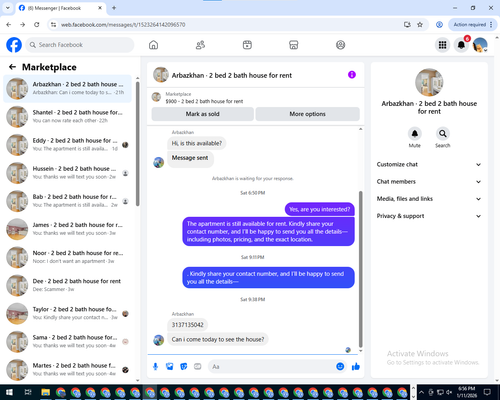Image resolution: width=500 pixels, height=400 pixels.
Task: Click "Can i come today to see the house?" message
Action: (x=218, y=339)
